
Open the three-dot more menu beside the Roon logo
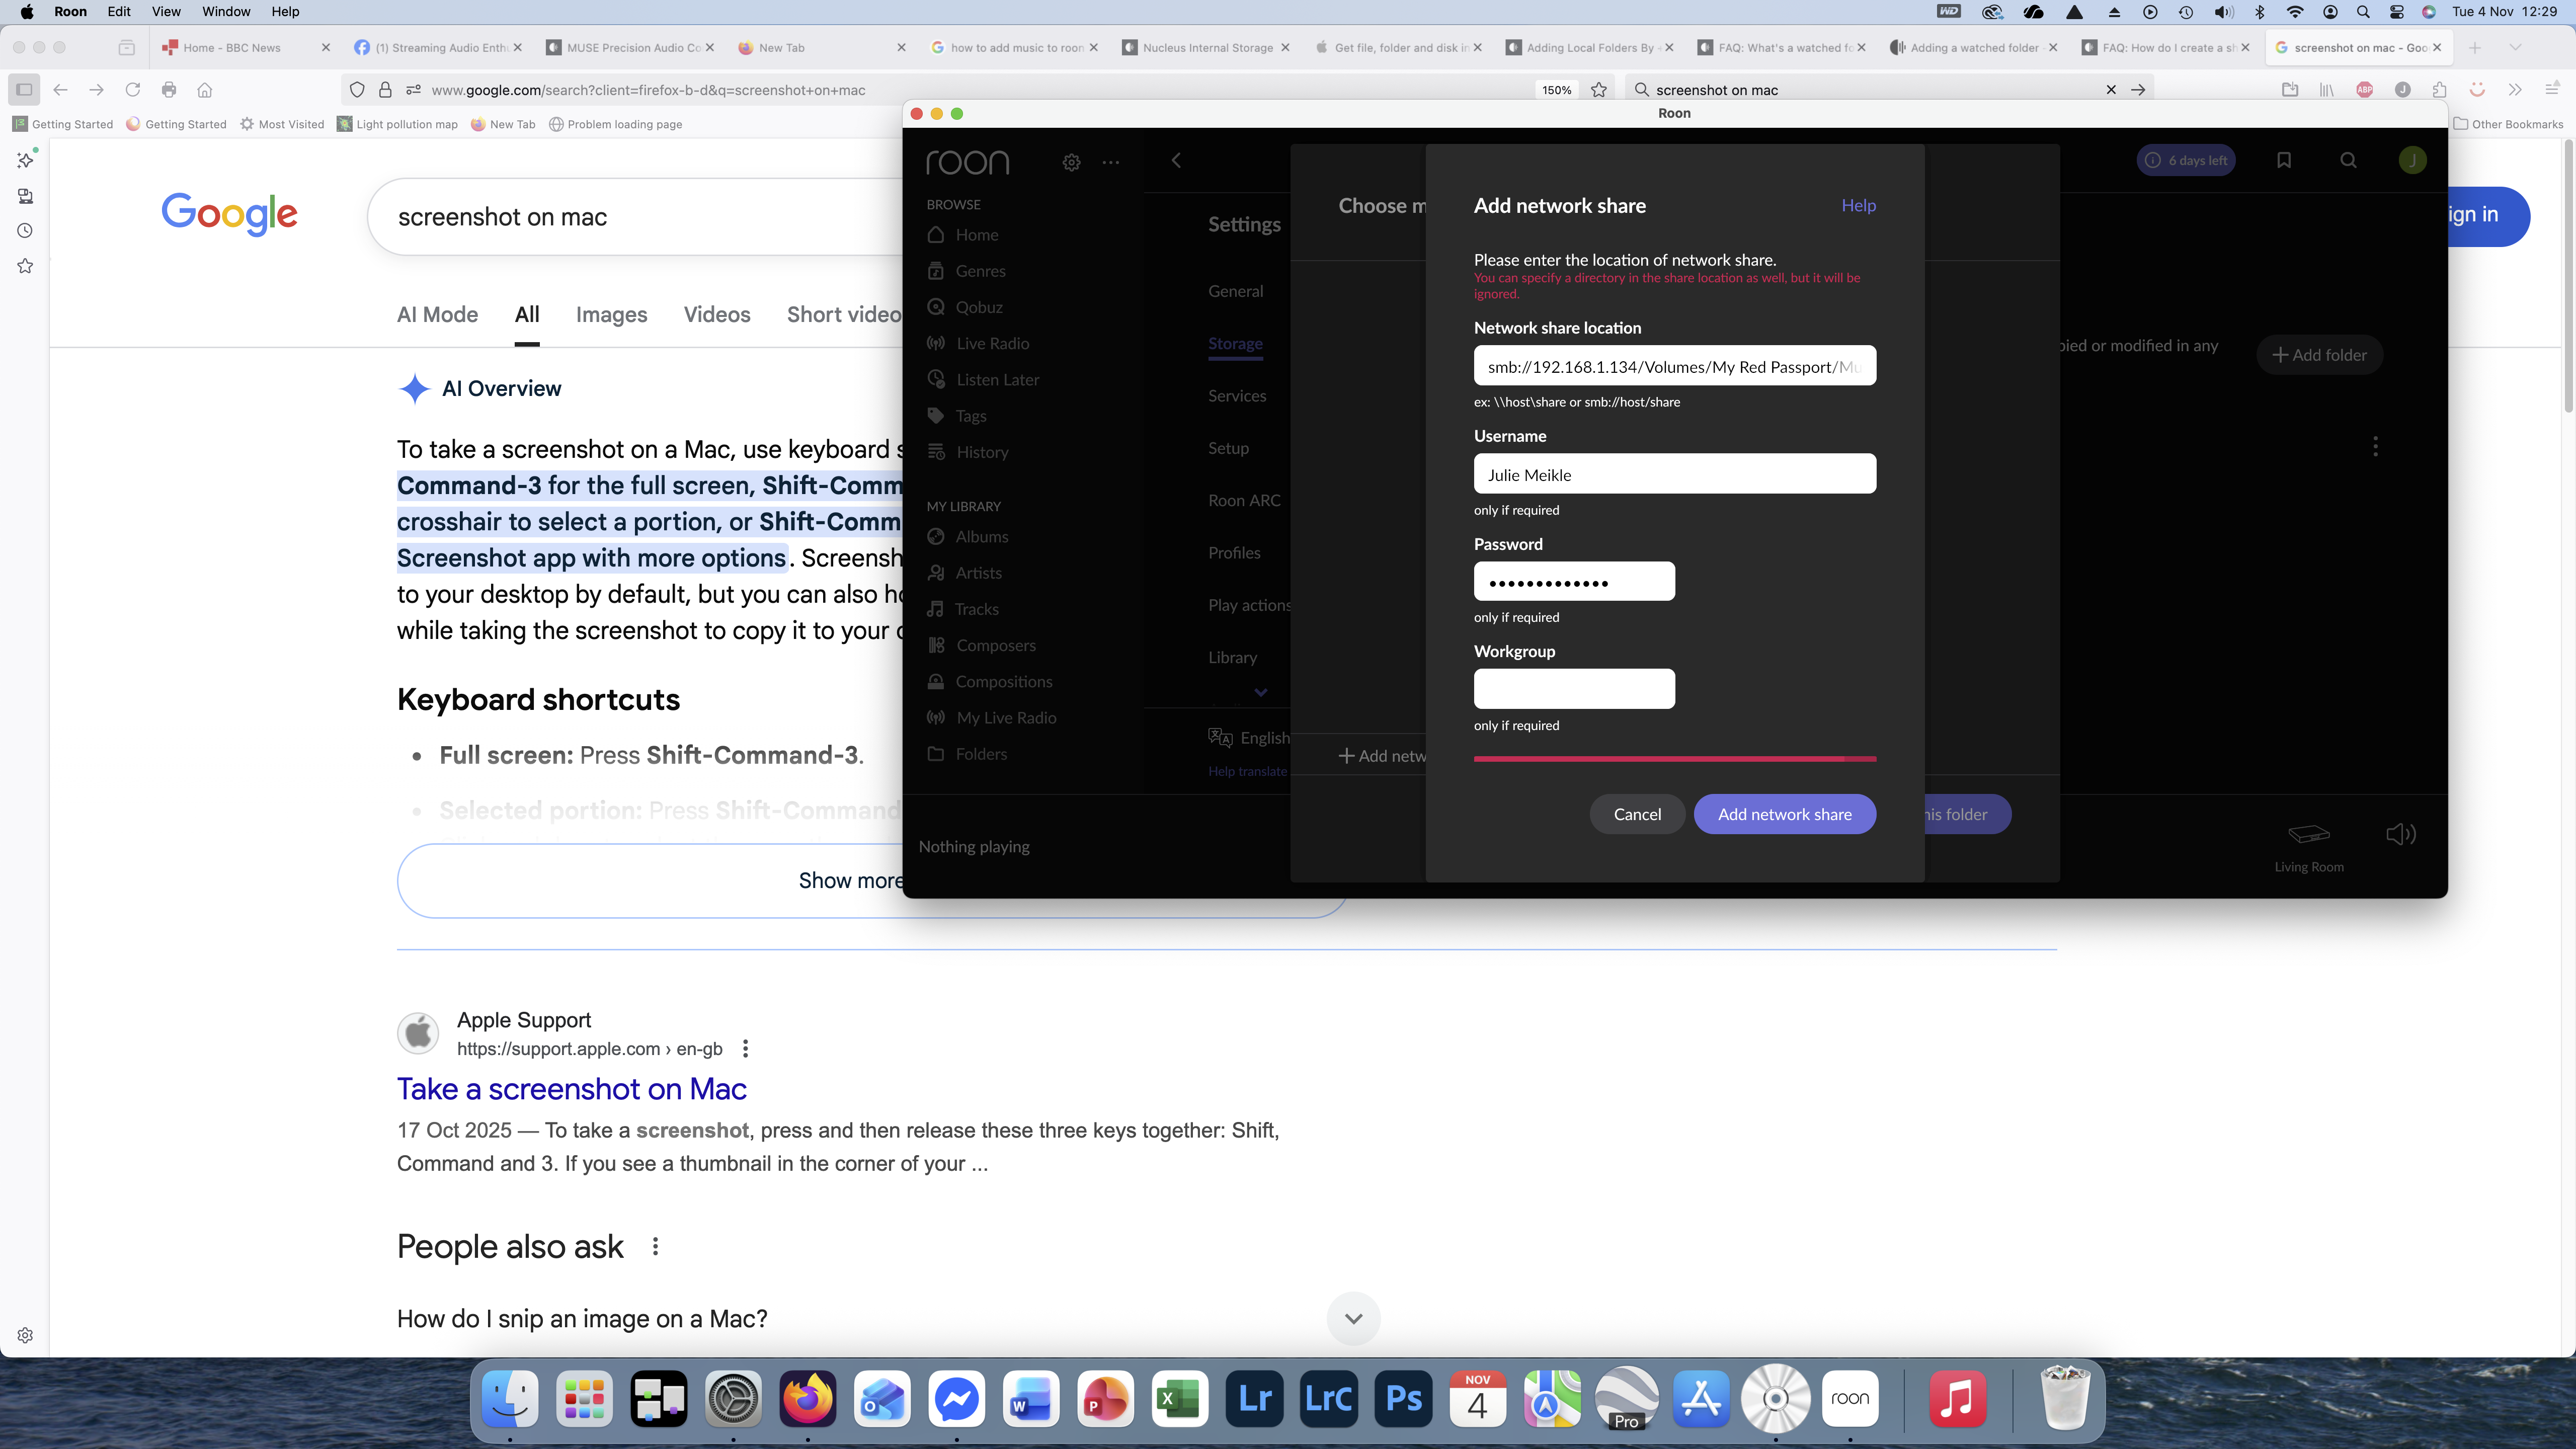tap(1110, 162)
